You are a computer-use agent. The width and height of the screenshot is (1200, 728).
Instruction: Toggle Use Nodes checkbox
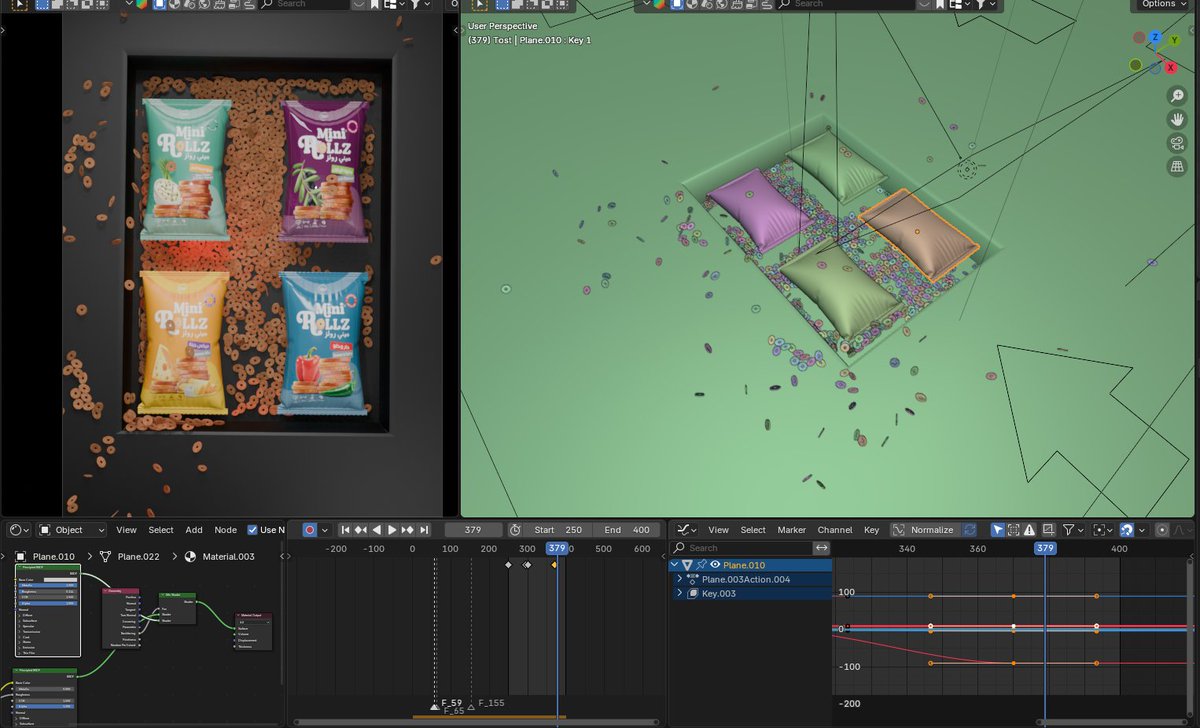253,530
